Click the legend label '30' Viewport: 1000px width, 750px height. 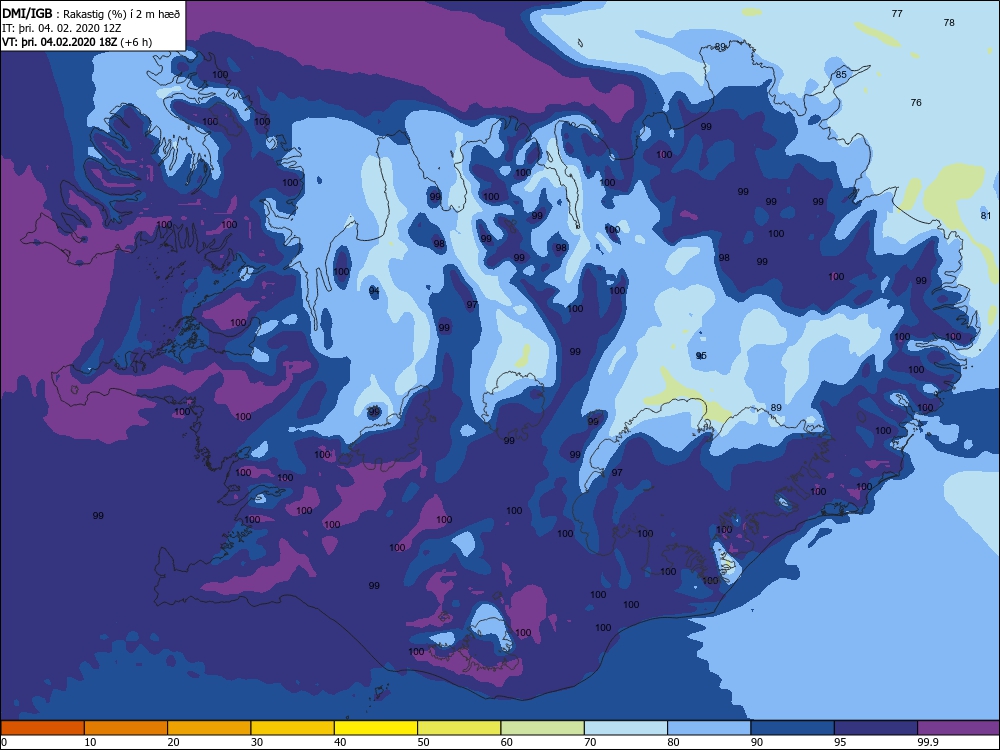[x=257, y=742]
